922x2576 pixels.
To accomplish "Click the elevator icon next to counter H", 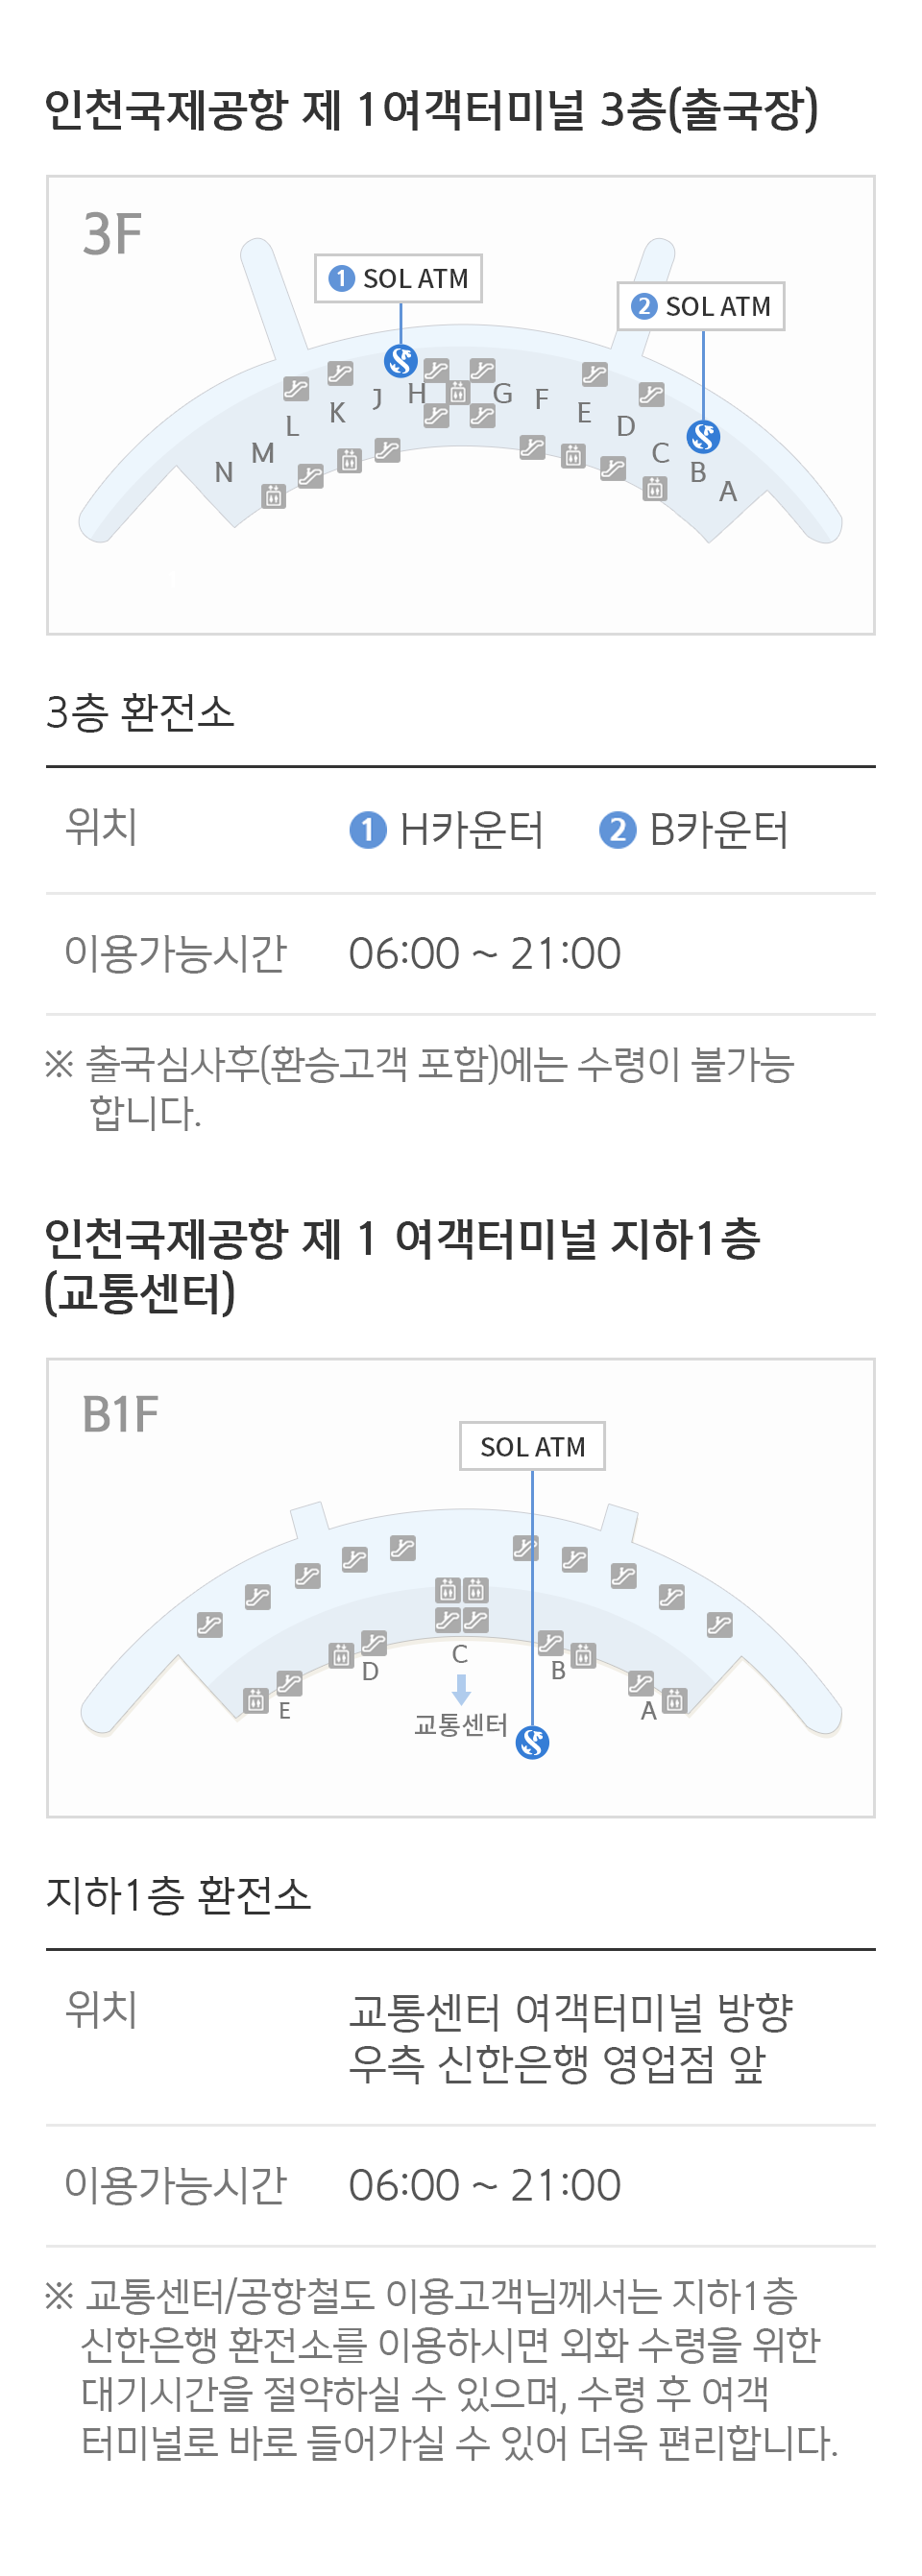I will [x=458, y=393].
